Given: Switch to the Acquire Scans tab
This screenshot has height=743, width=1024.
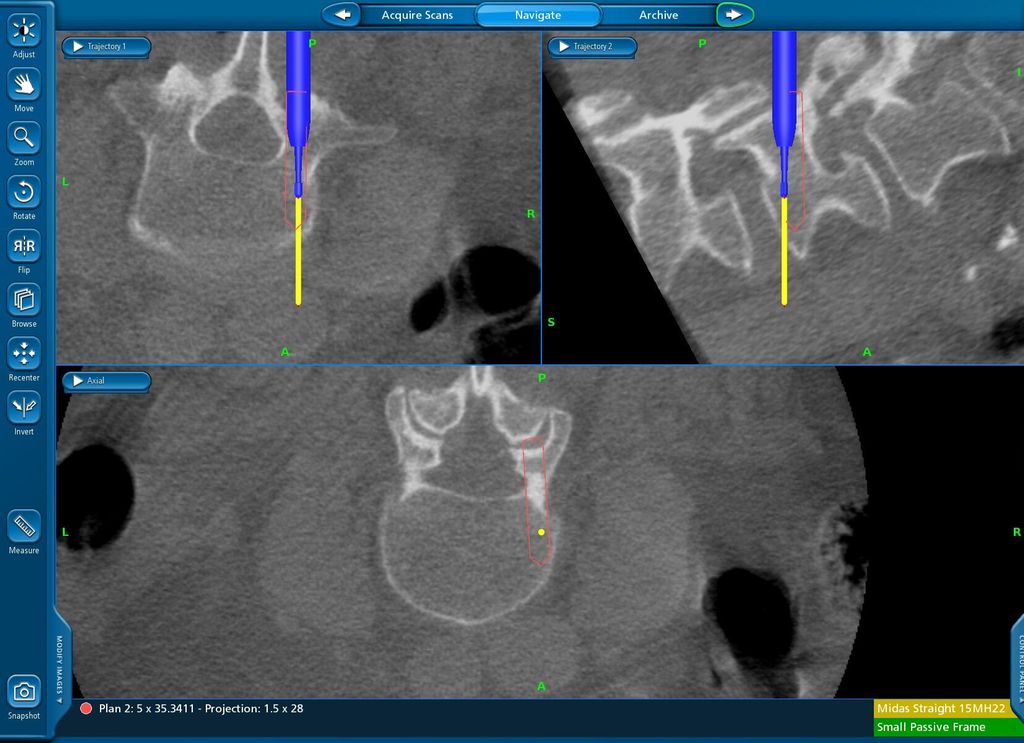Looking at the screenshot, I should [417, 15].
